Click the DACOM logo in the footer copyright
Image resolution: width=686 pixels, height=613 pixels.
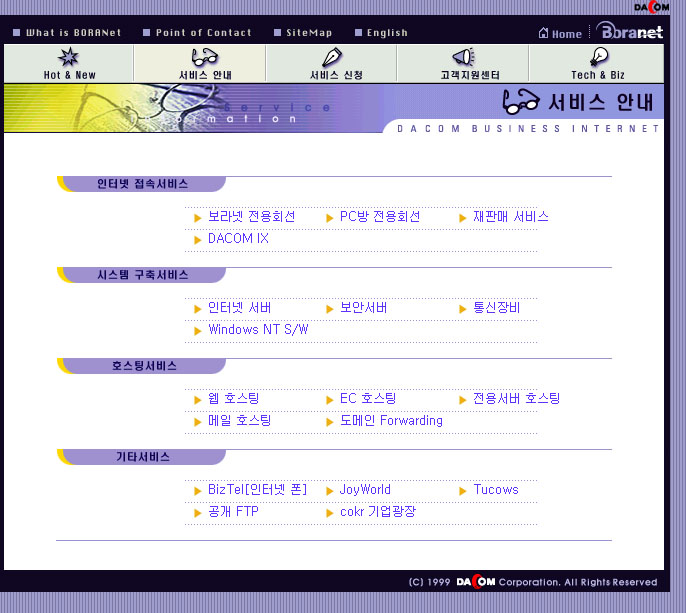(x=476, y=582)
